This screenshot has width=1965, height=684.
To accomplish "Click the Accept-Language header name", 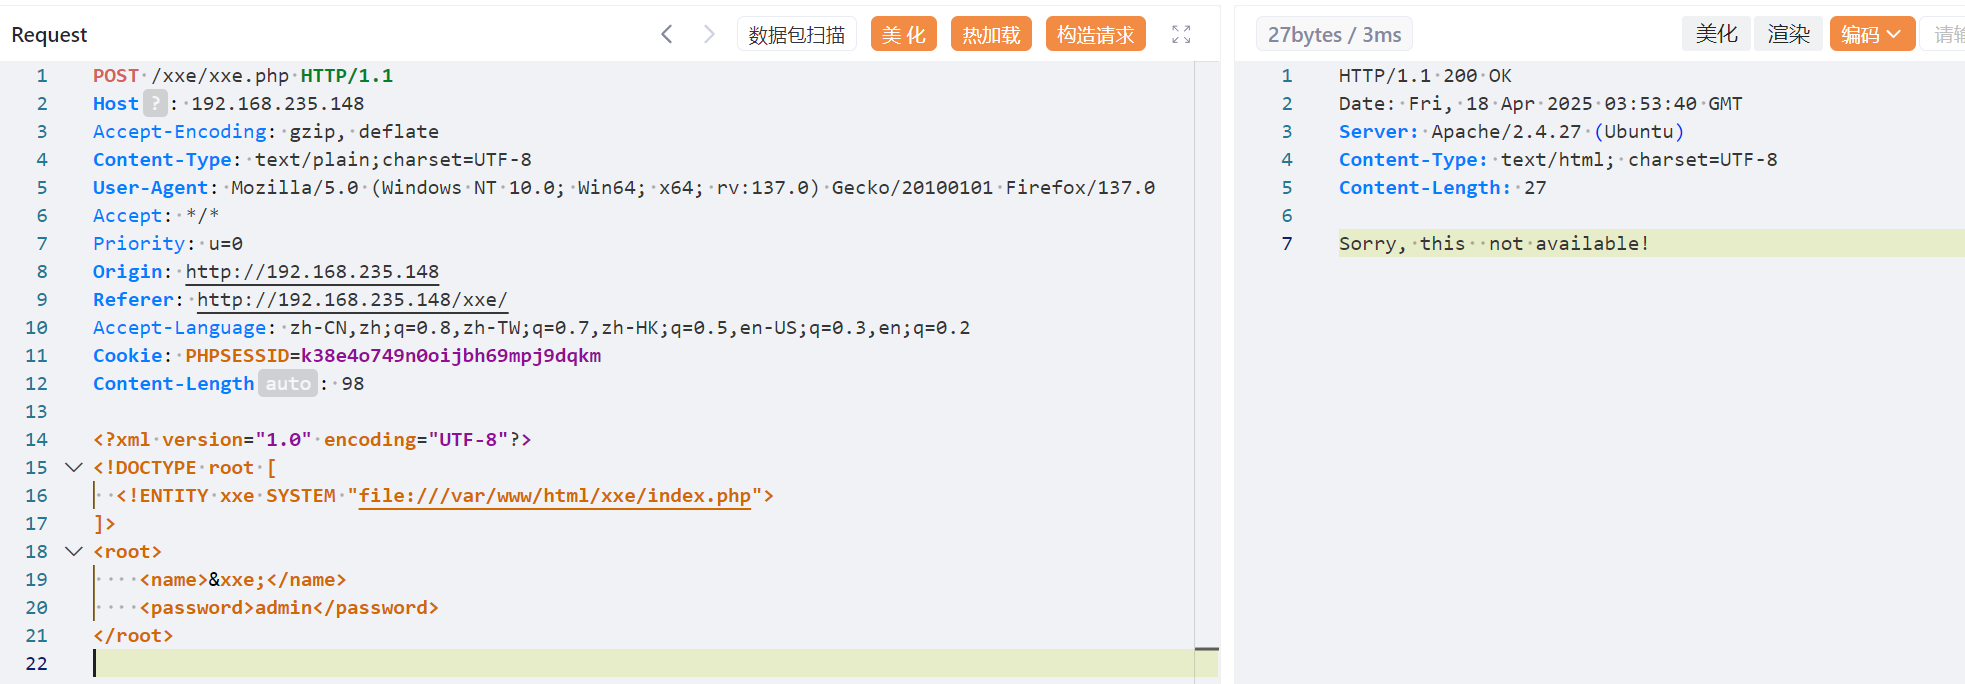I will pos(180,328).
